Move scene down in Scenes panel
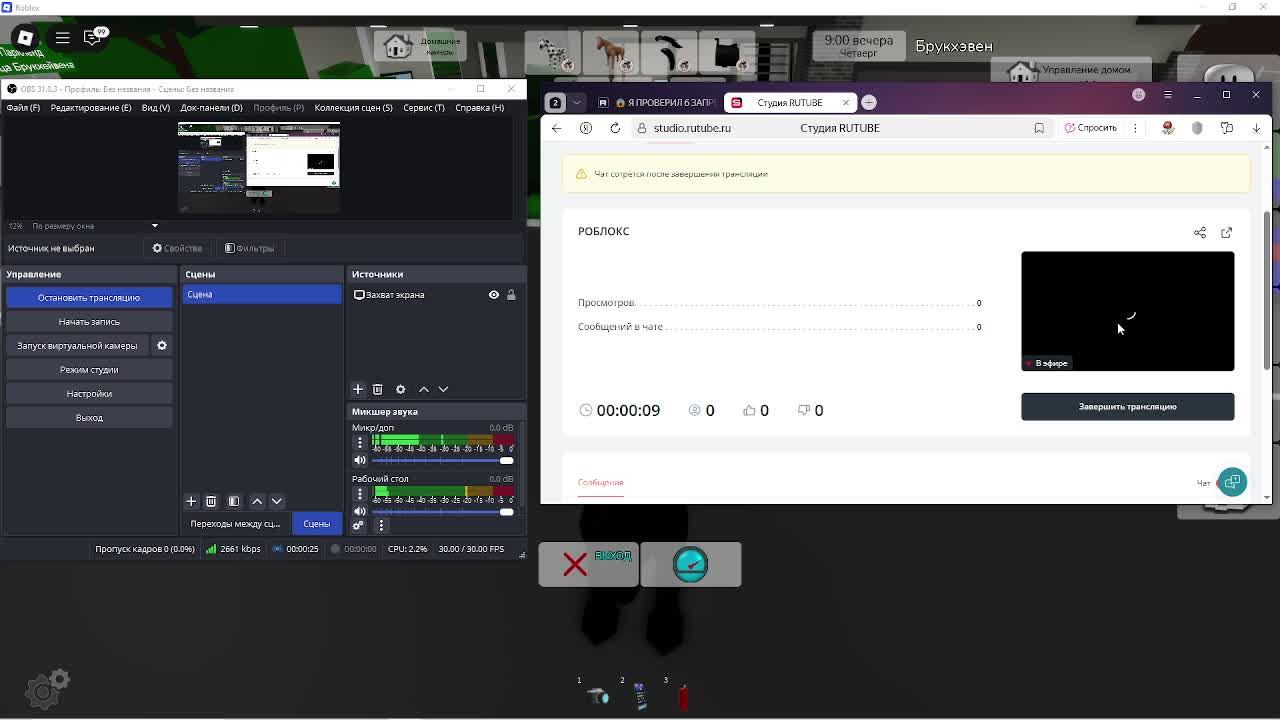 click(x=277, y=501)
